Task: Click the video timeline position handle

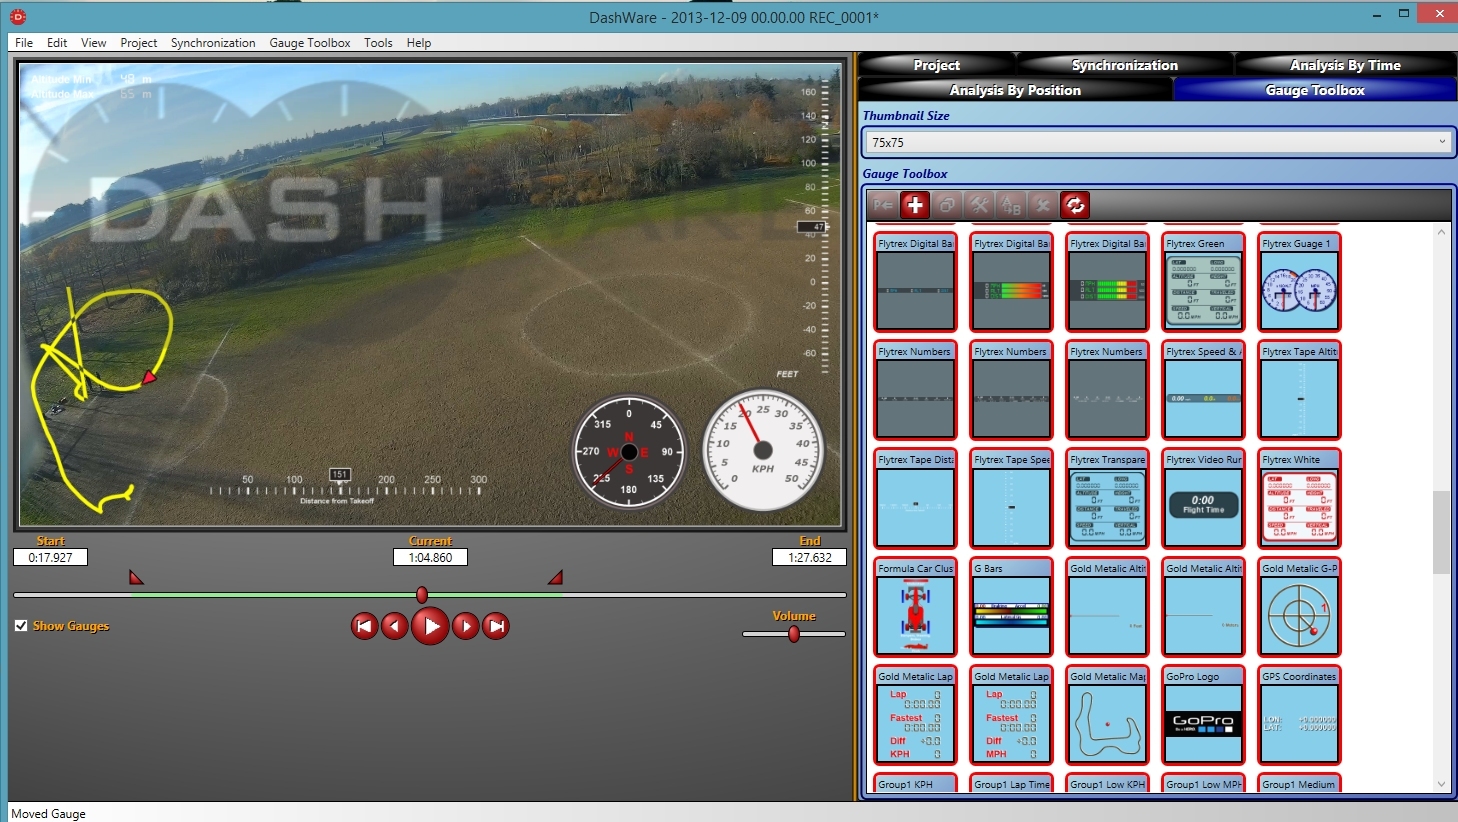Action: (x=422, y=595)
